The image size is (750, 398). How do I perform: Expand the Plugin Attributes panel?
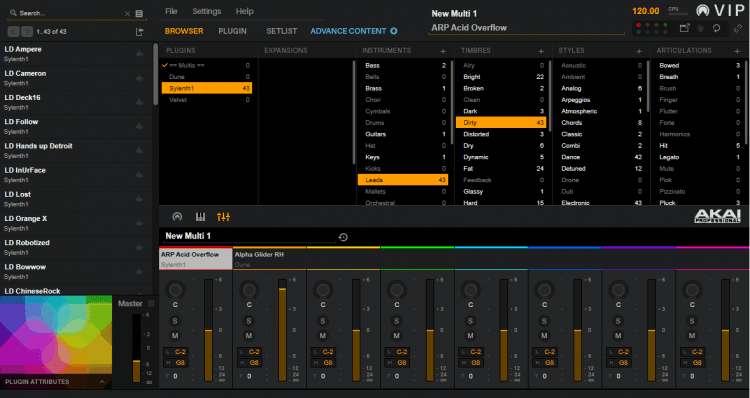[102, 382]
